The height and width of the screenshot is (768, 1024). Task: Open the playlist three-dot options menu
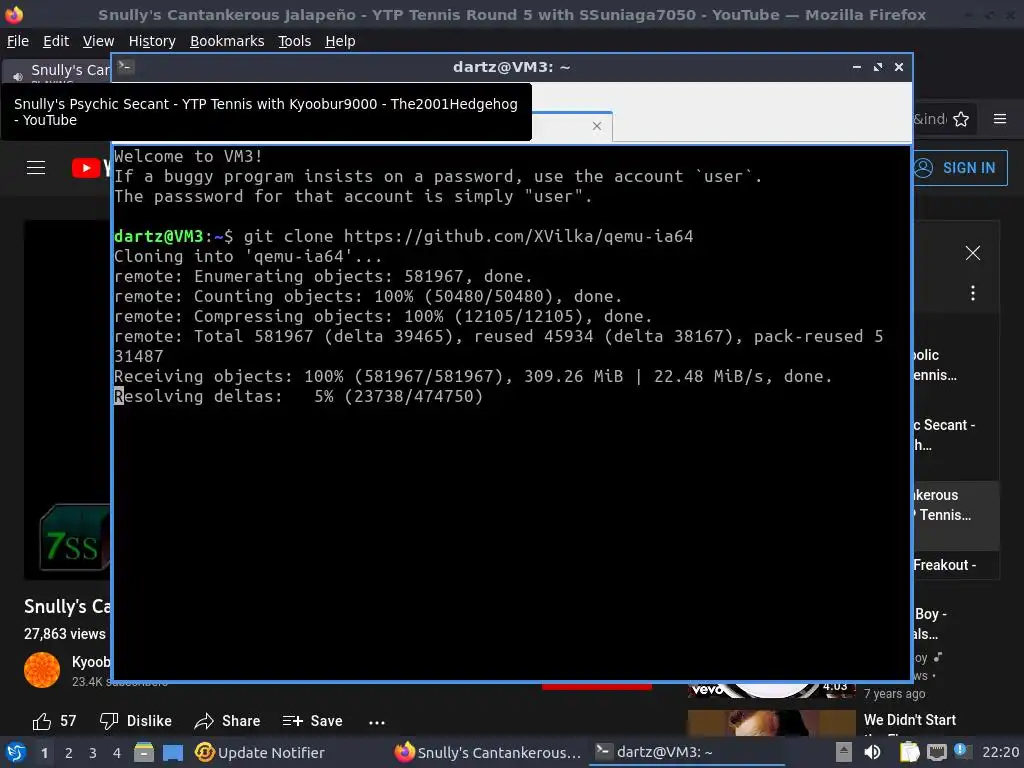[x=972, y=293]
